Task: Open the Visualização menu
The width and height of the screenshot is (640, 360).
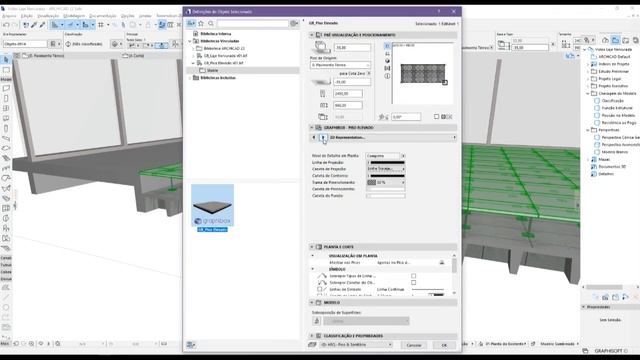Action: [48, 16]
